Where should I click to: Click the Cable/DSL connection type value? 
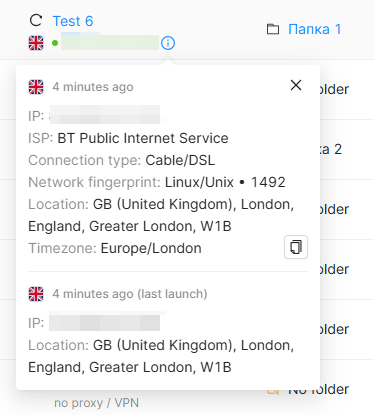click(180, 160)
